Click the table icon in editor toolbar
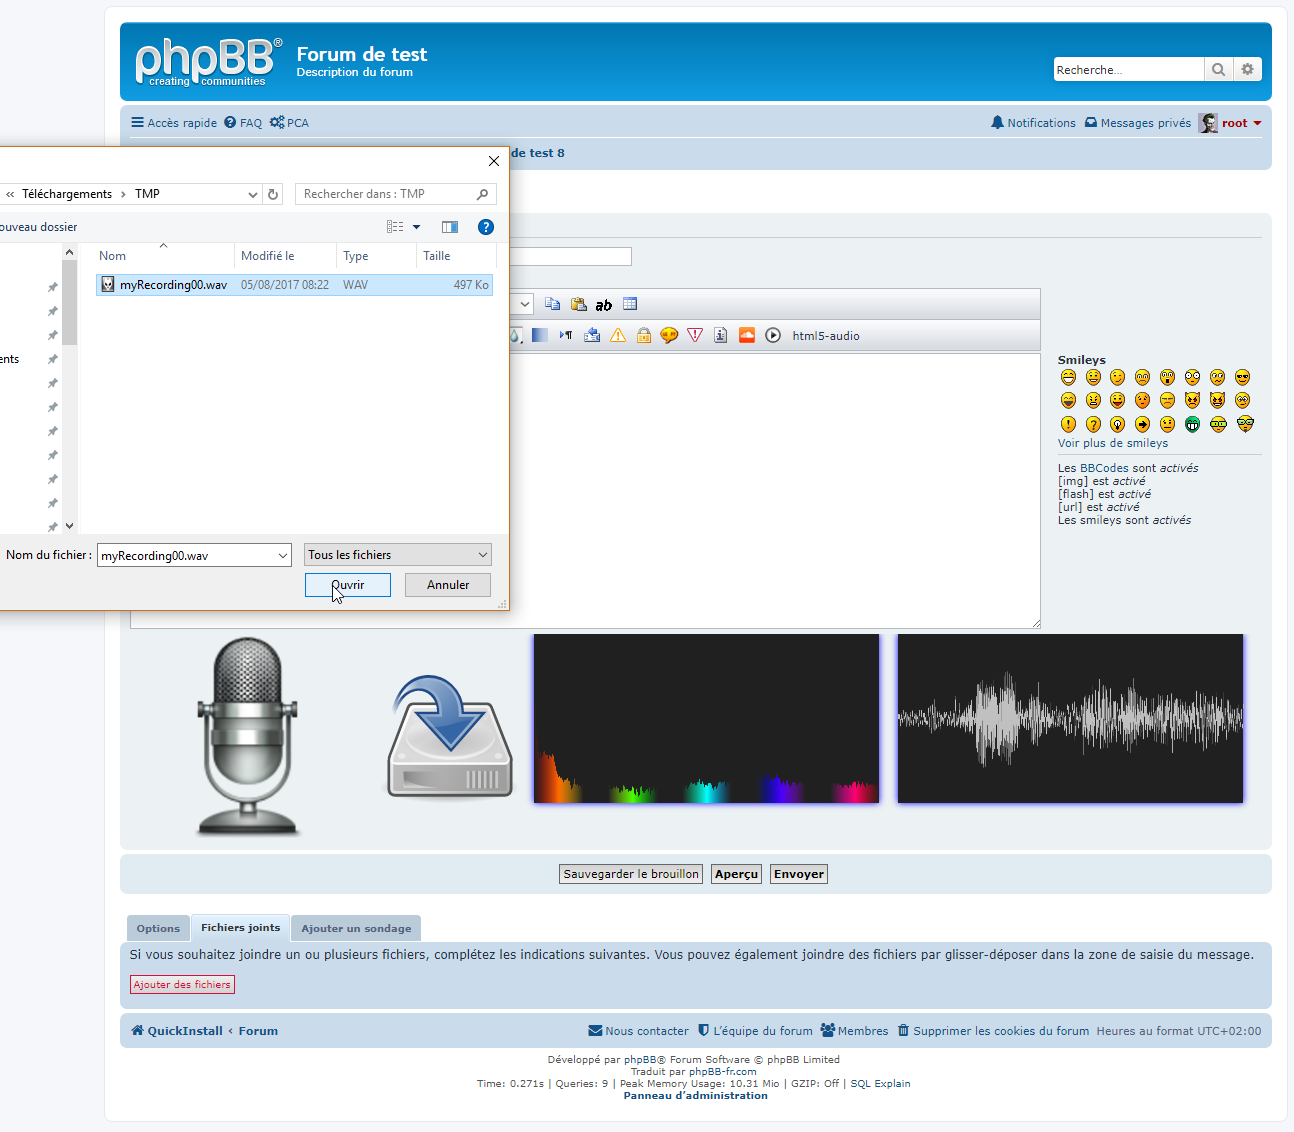The image size is (1294, 1132). pyautogui.click(x=630, y=304)
